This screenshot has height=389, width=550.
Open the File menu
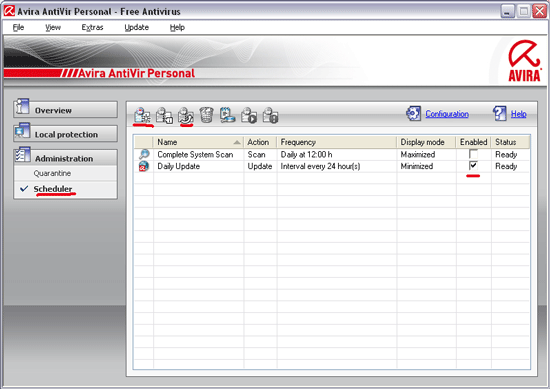coord(18,27)
